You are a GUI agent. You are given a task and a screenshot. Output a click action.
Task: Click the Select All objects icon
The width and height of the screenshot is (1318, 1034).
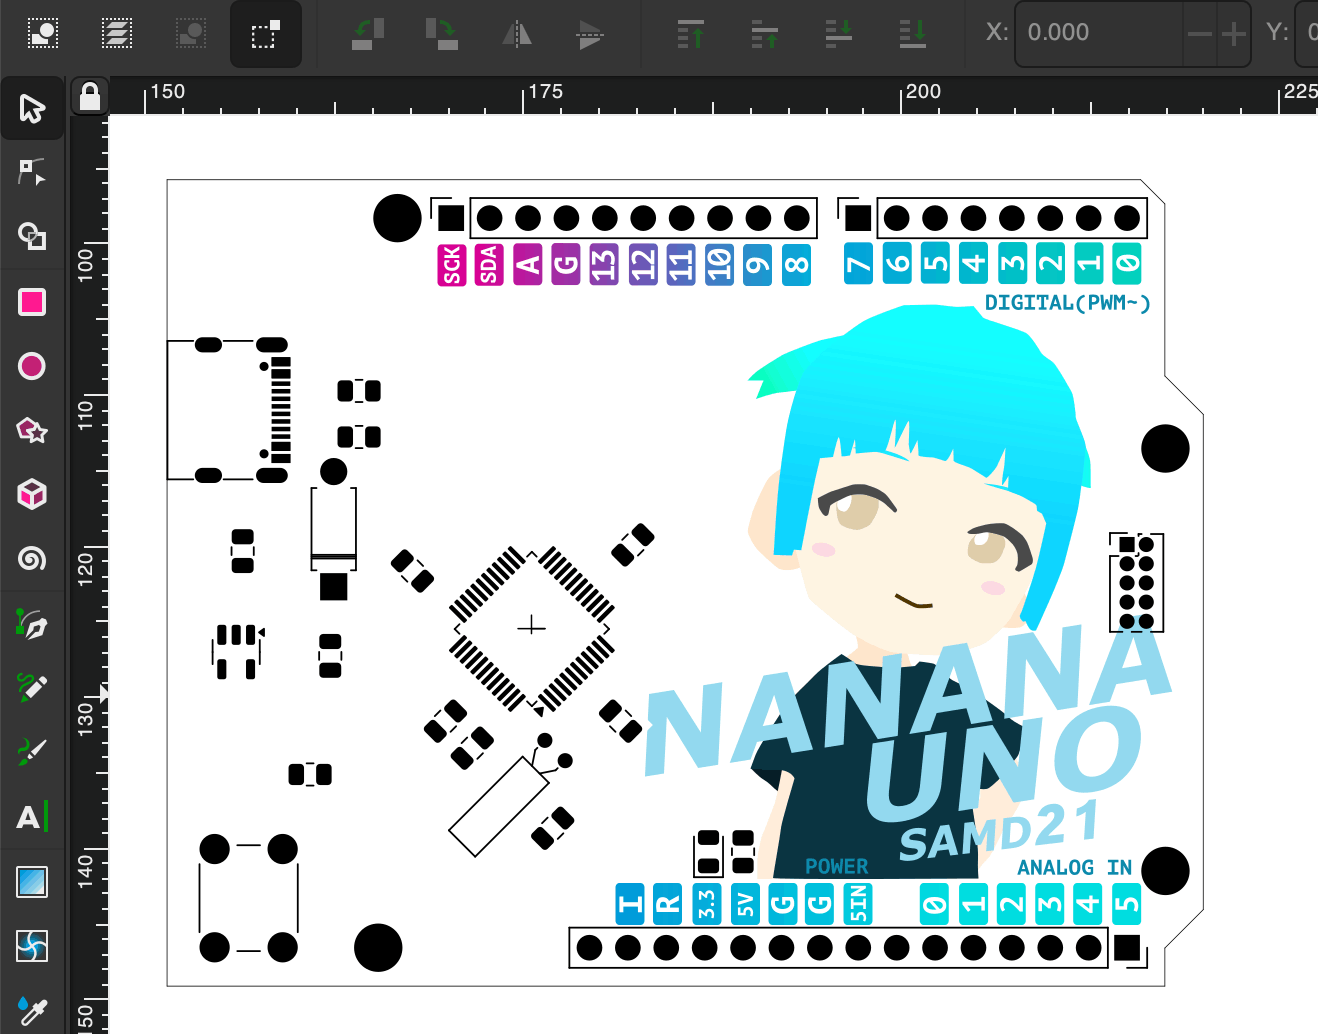point(43,33)
